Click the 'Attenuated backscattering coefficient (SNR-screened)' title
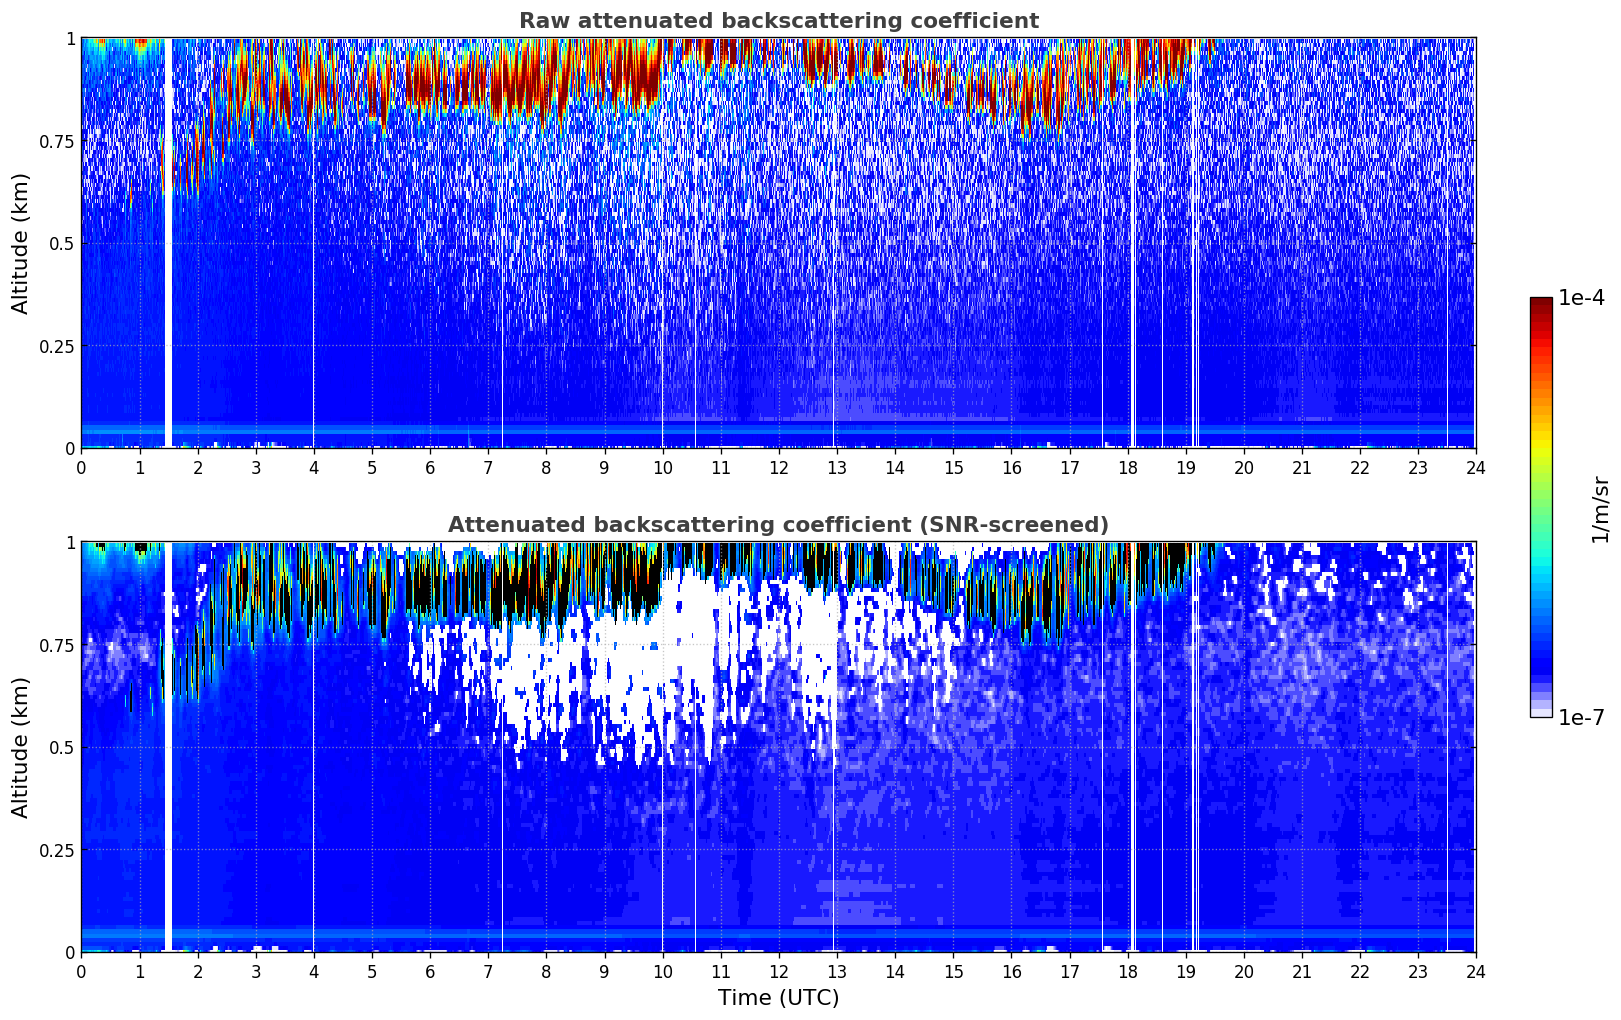 pos(778,525)
